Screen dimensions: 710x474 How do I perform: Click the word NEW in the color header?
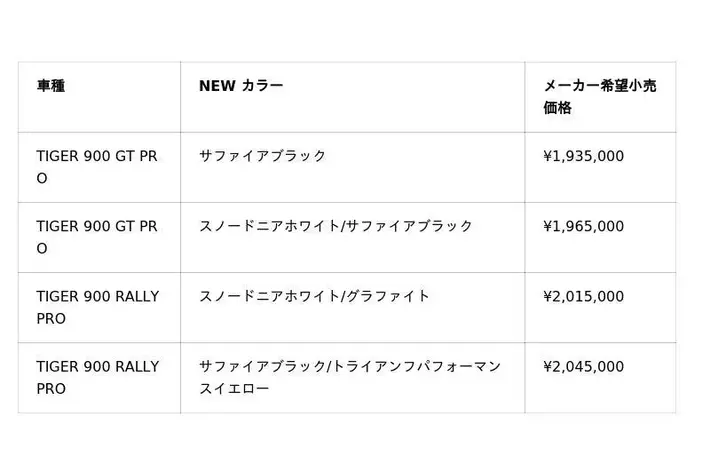click(x=216, y=86)
